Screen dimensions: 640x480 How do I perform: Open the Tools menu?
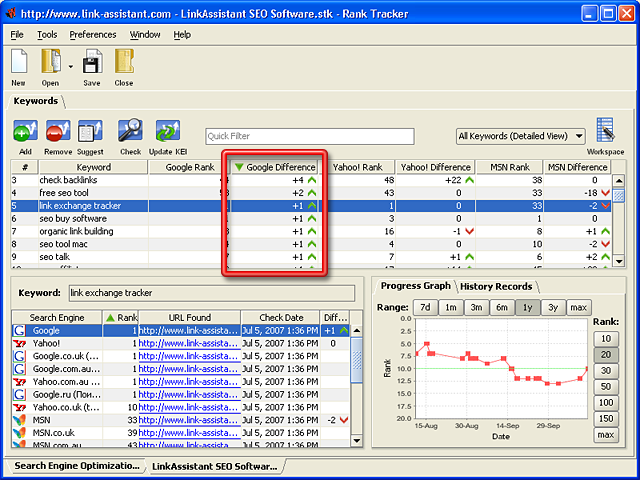point(47,35)
